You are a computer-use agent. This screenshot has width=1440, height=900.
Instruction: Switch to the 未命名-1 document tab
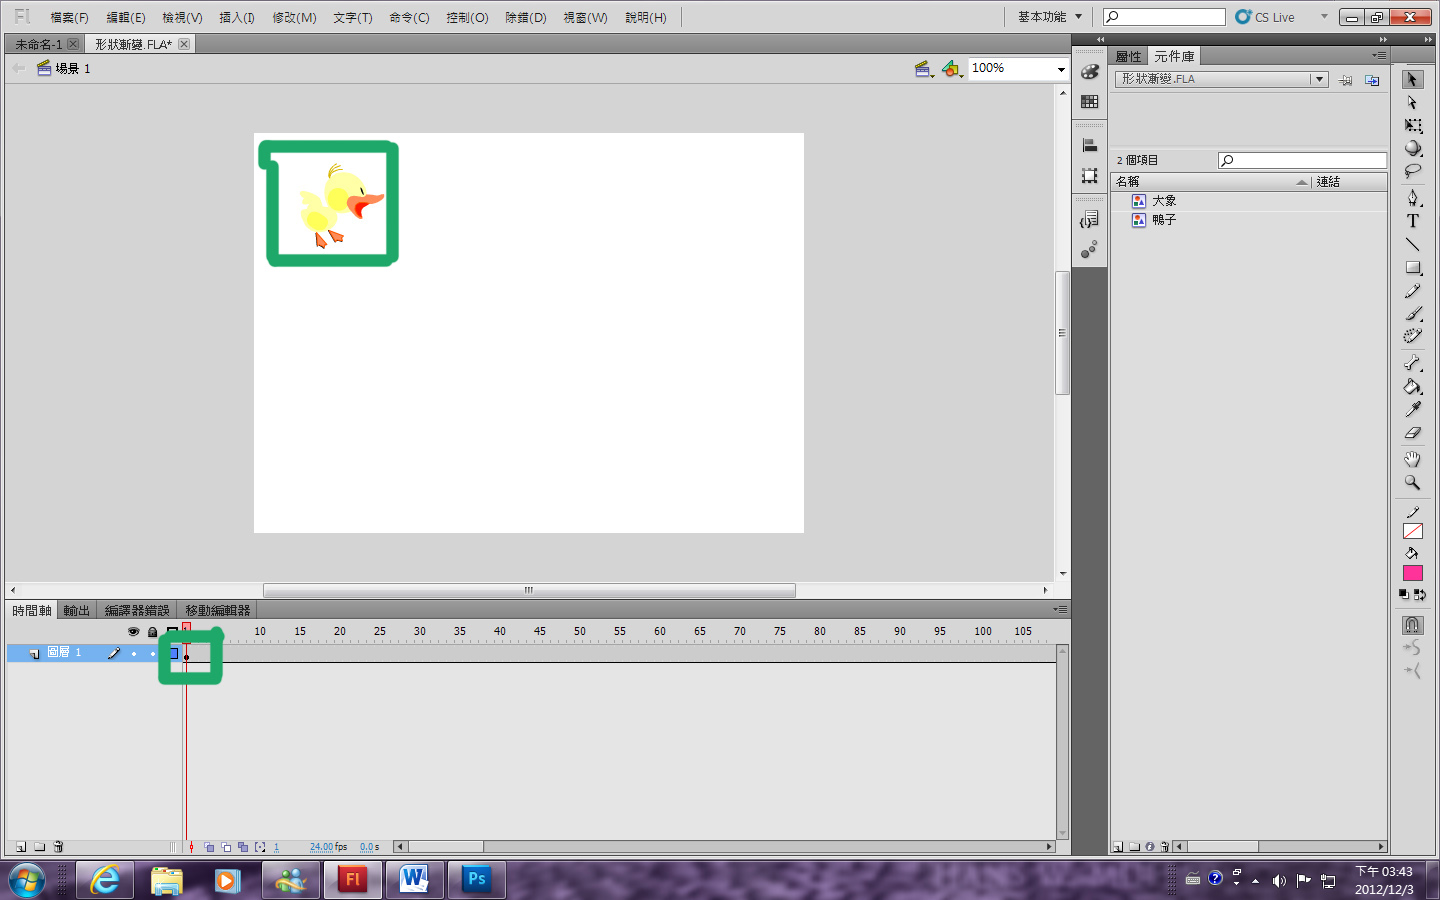tap(39, 44)
